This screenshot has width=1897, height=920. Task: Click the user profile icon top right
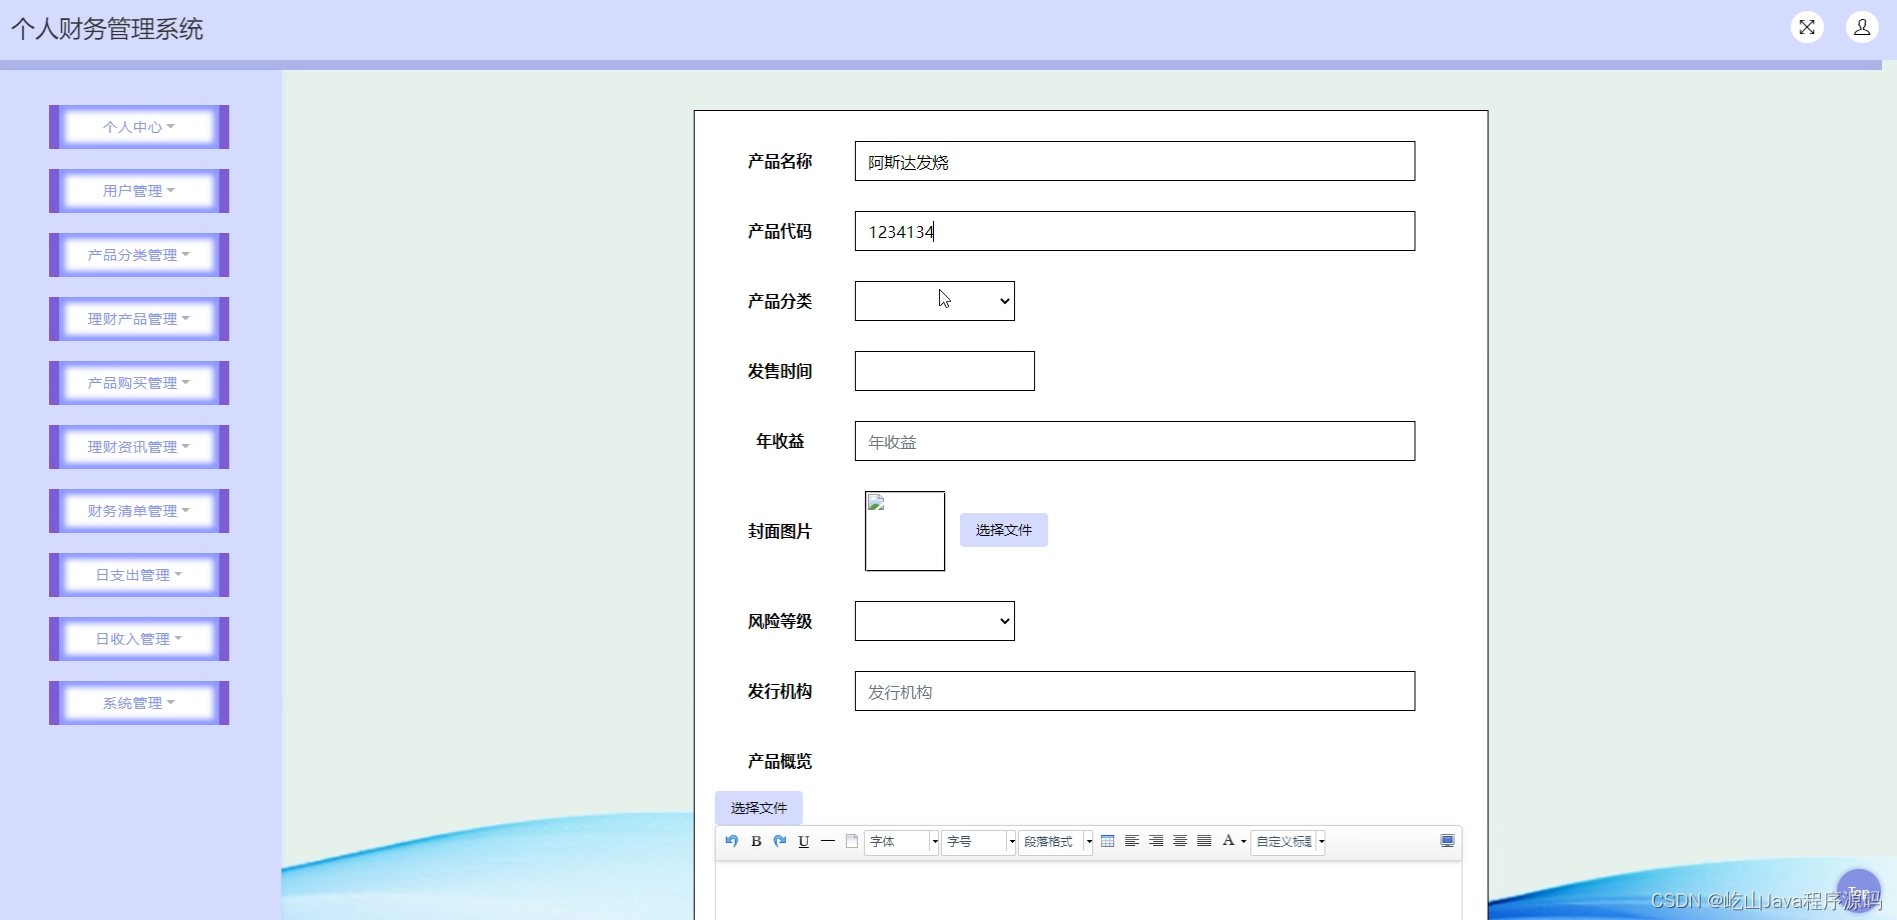[x=1861, y=27]
